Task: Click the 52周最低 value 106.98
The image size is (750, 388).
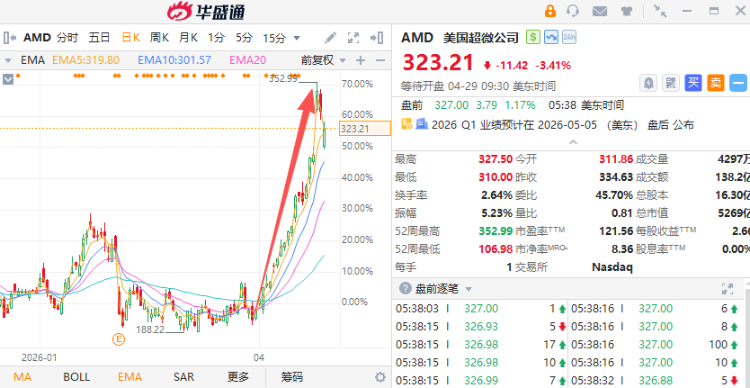Action: [496, 249]
